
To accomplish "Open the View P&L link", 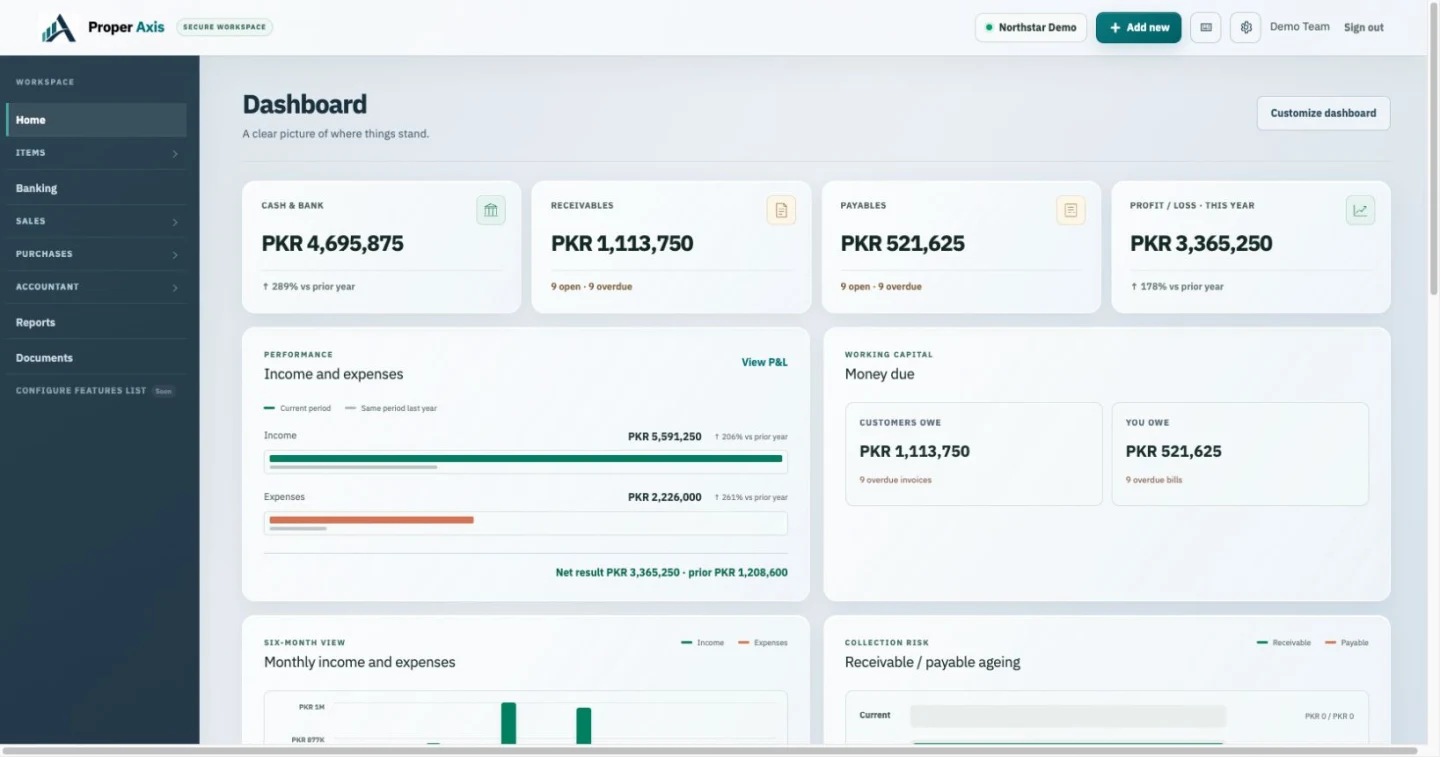I will pos(765,362).
